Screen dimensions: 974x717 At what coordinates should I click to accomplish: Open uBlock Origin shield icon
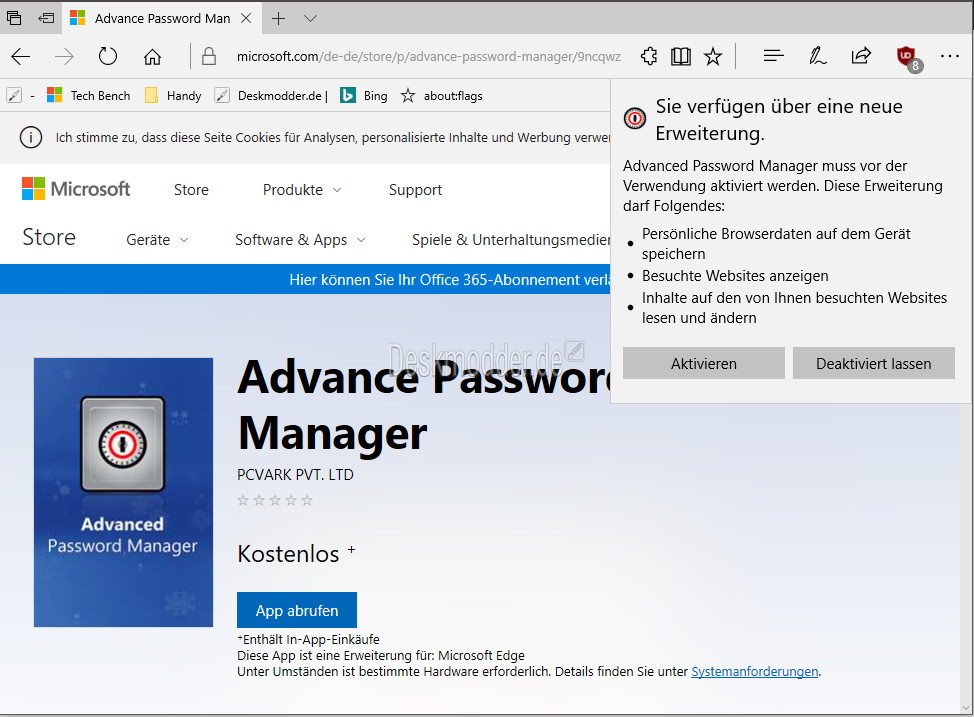coord(908,57)
